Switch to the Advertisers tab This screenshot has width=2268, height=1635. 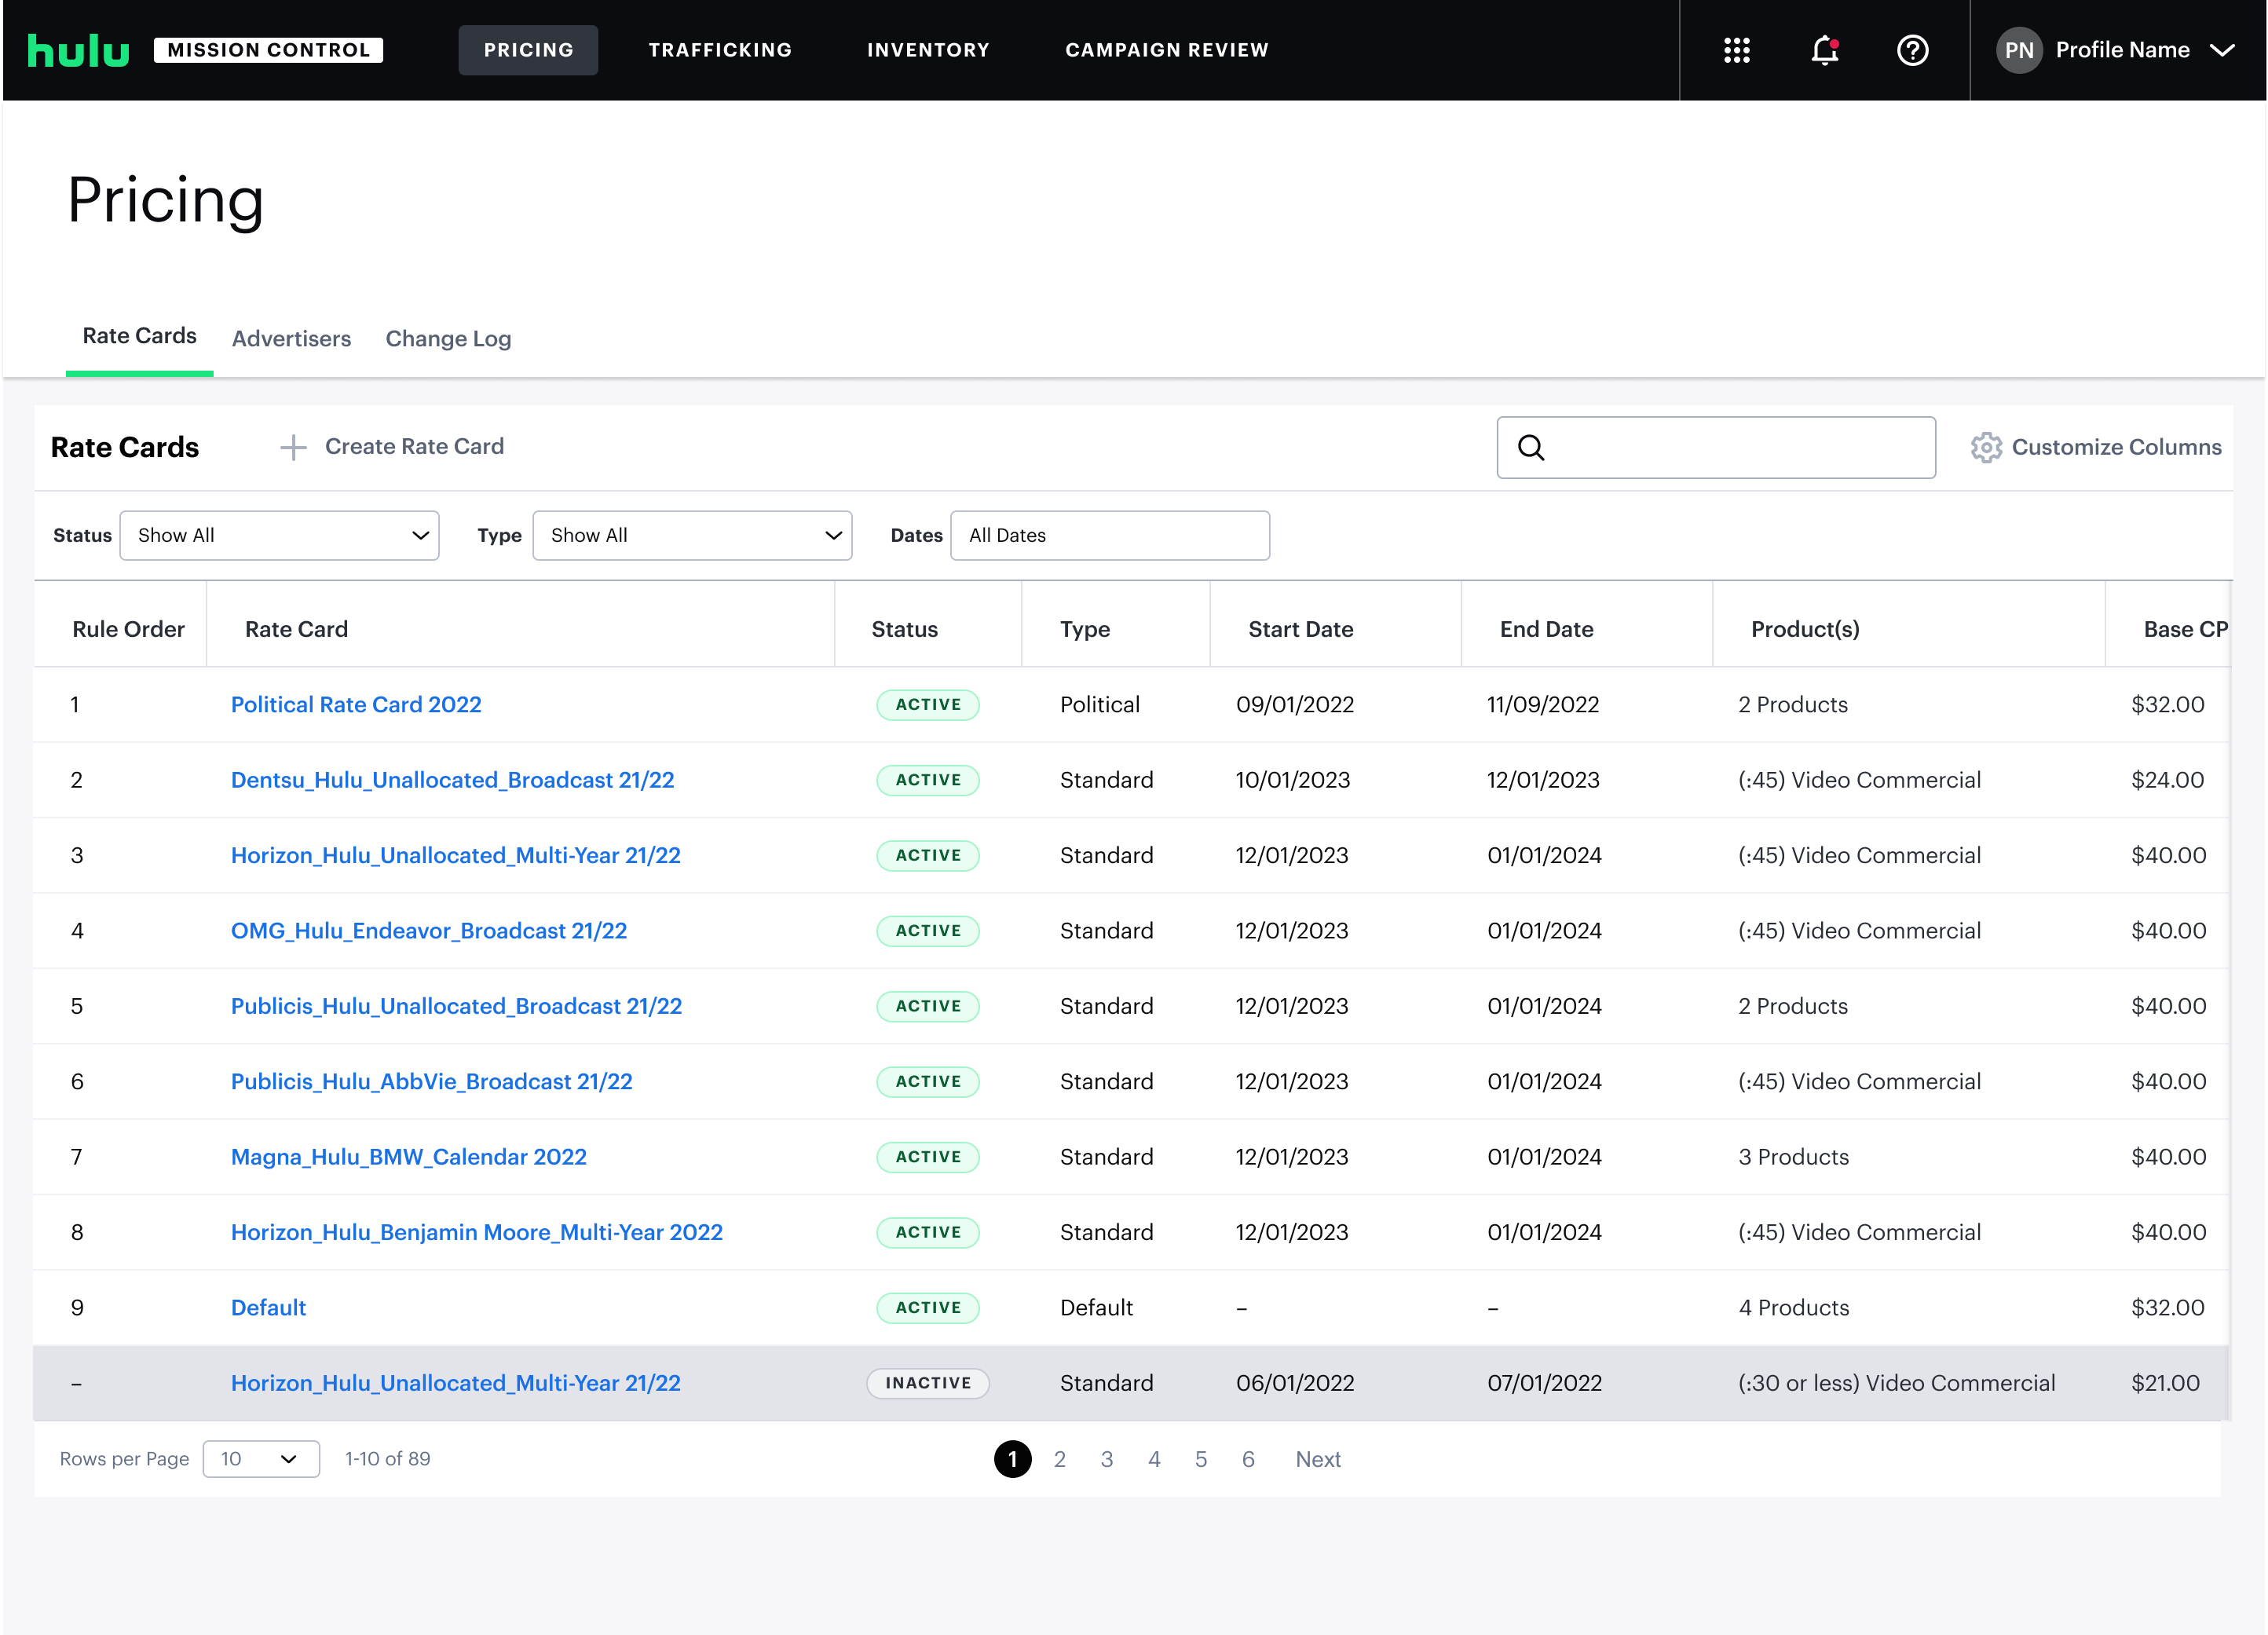pyautogui.click(x=291, y=338)
